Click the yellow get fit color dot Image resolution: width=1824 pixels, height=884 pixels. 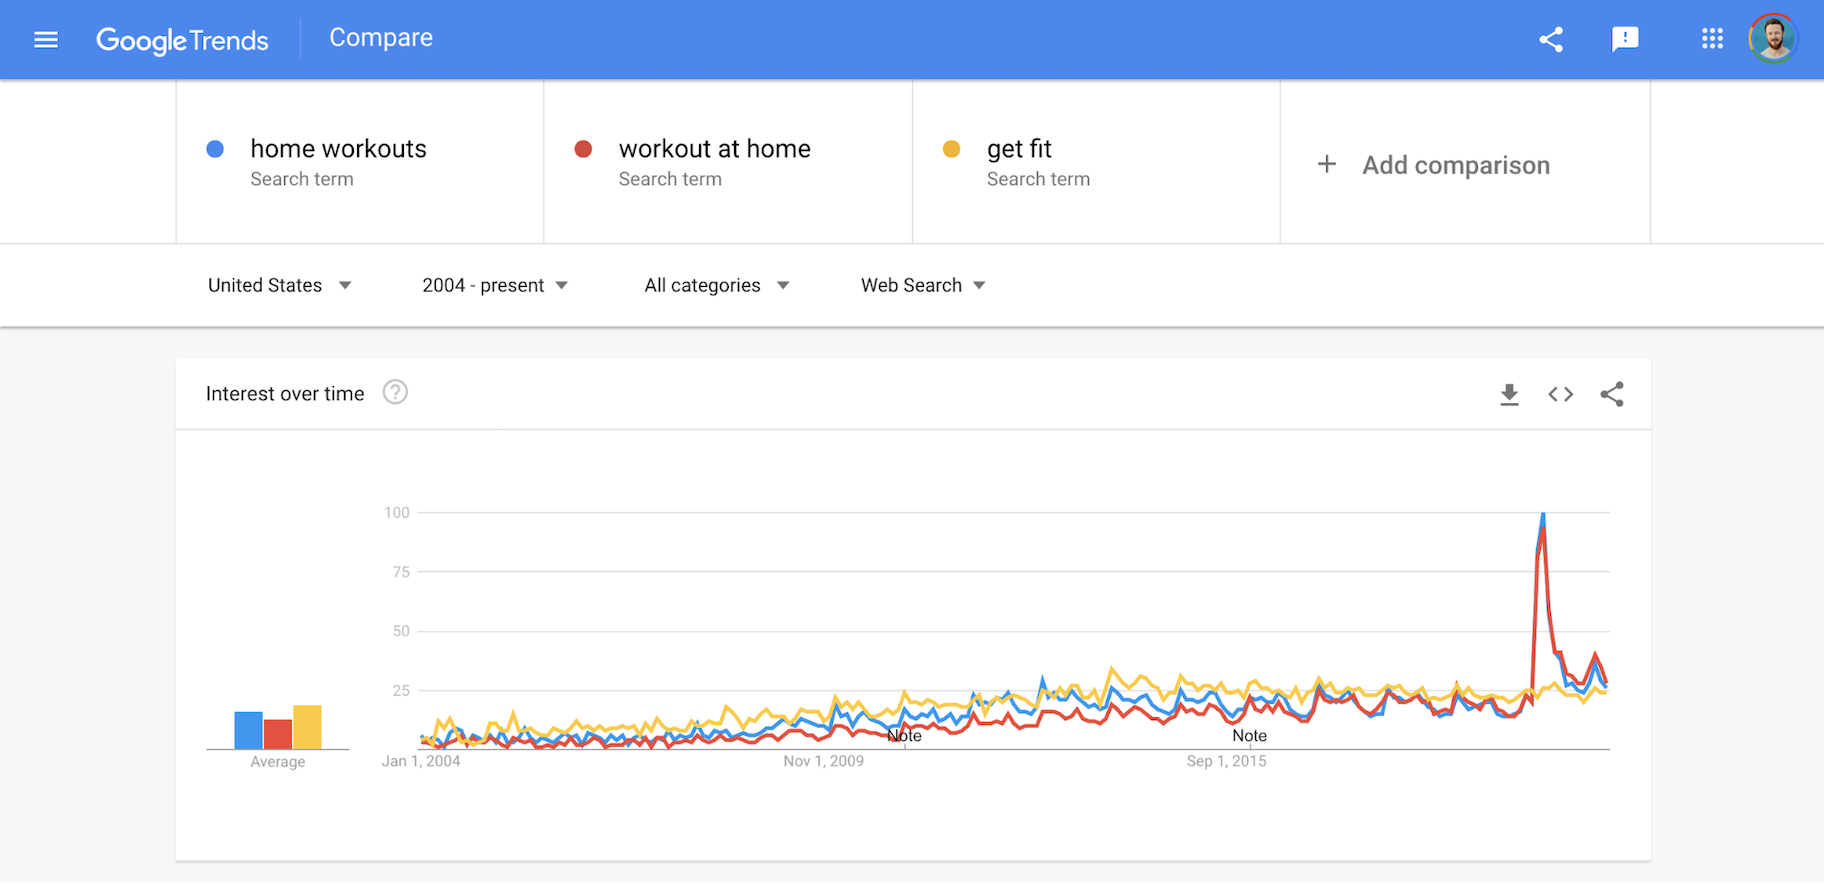point(951,149)
